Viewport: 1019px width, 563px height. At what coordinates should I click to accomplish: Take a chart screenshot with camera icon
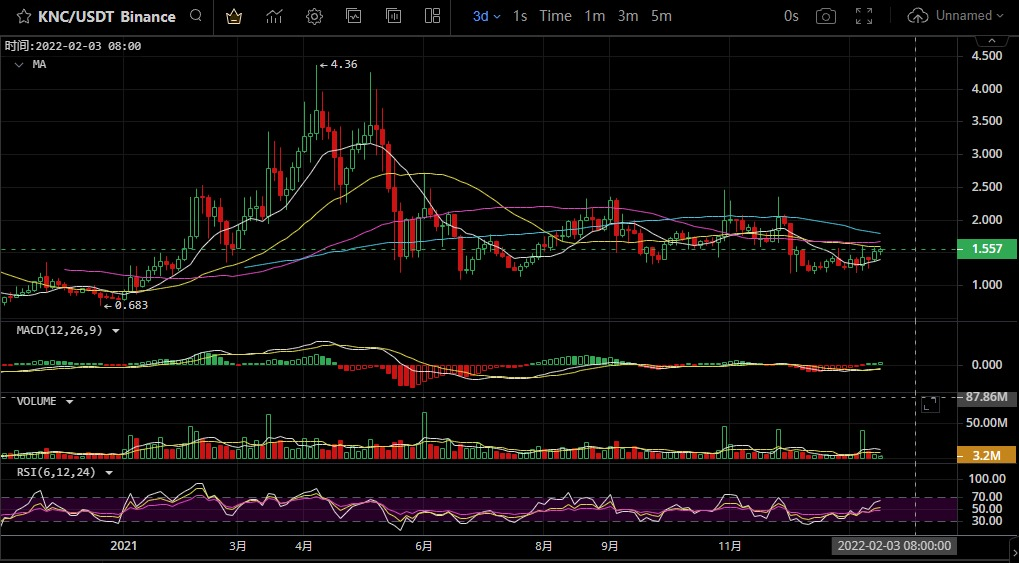[825, 16]
